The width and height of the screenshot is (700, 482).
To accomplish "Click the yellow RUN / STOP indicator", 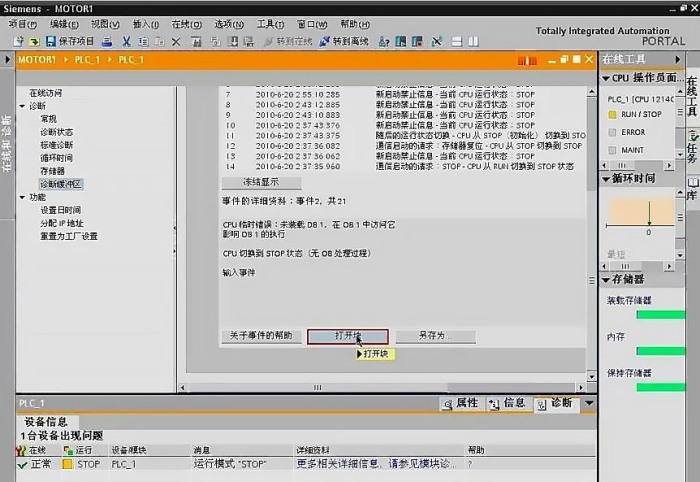I will (x=612, y=115).
